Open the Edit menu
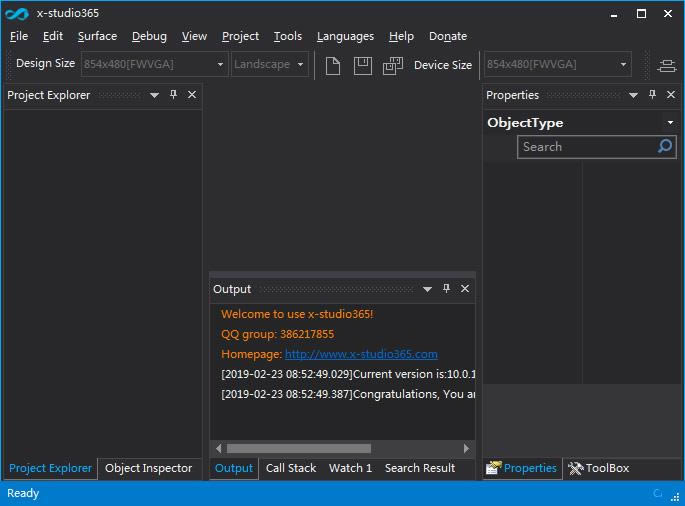This screenshot has width=685, height=506. pyautogui.click(x=53, y=36)
